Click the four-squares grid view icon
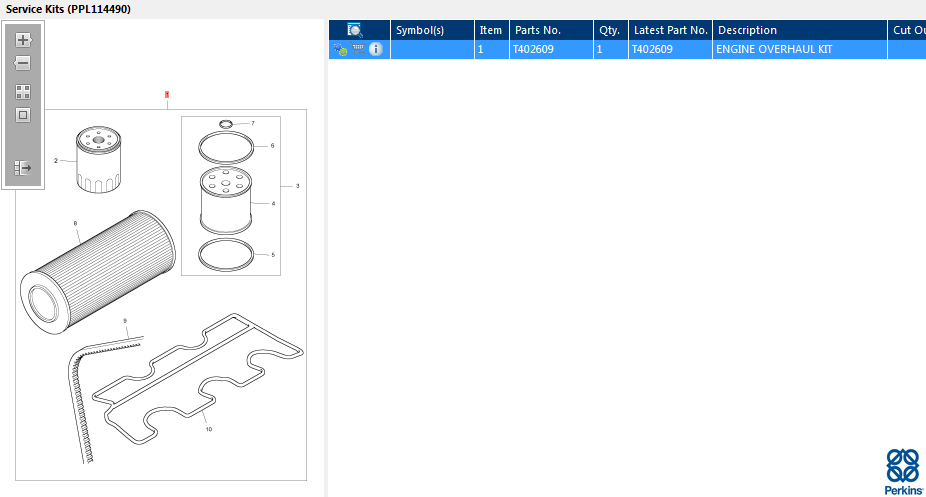This screenshot has height=497, width=926. pos(23,92)
